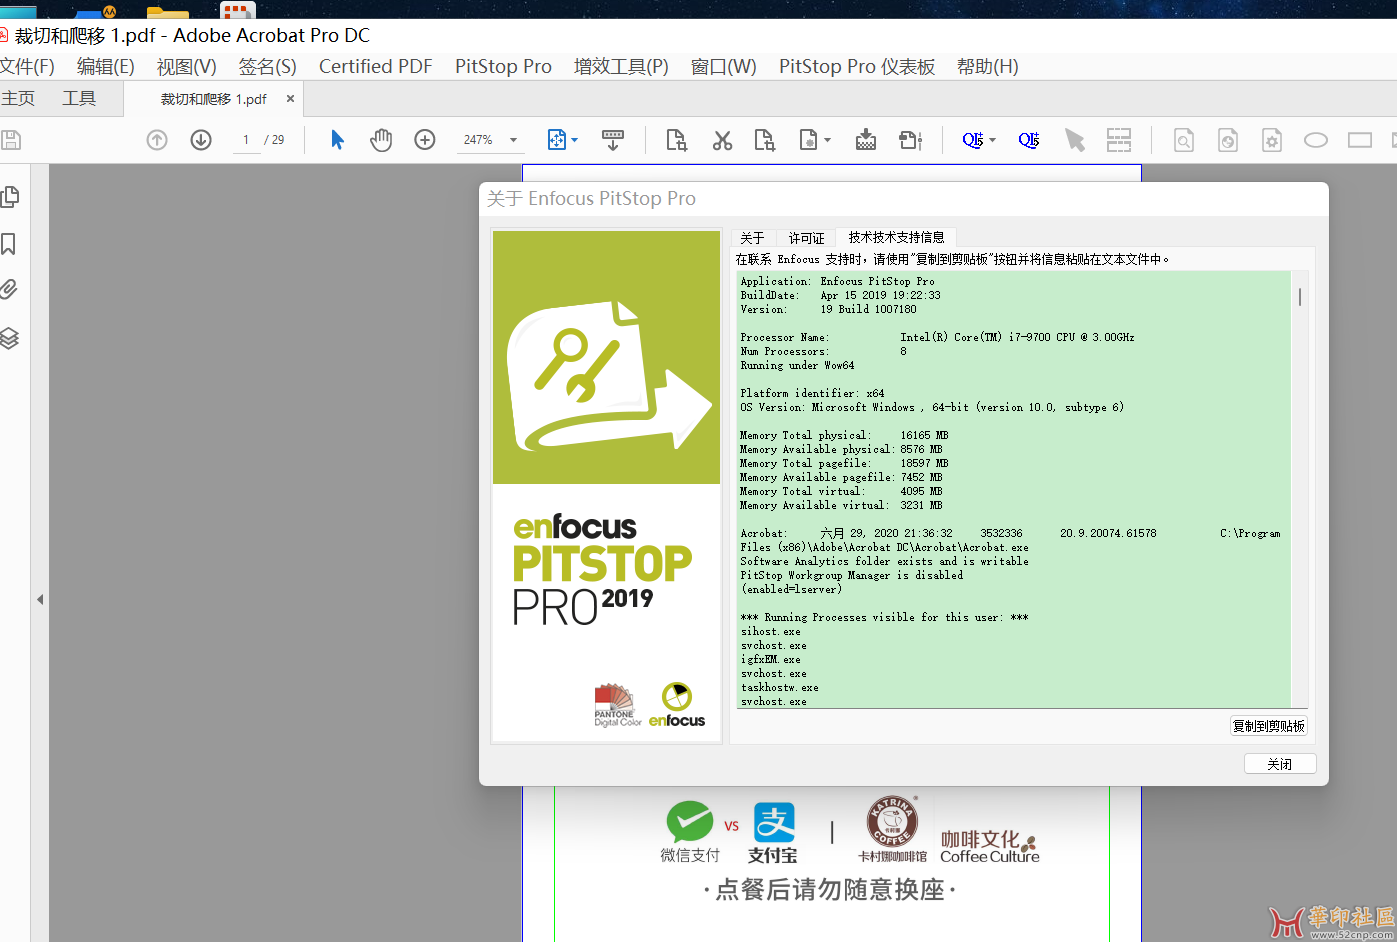Click the import download tray icon

pyautogui.click(x=866, y=140)
